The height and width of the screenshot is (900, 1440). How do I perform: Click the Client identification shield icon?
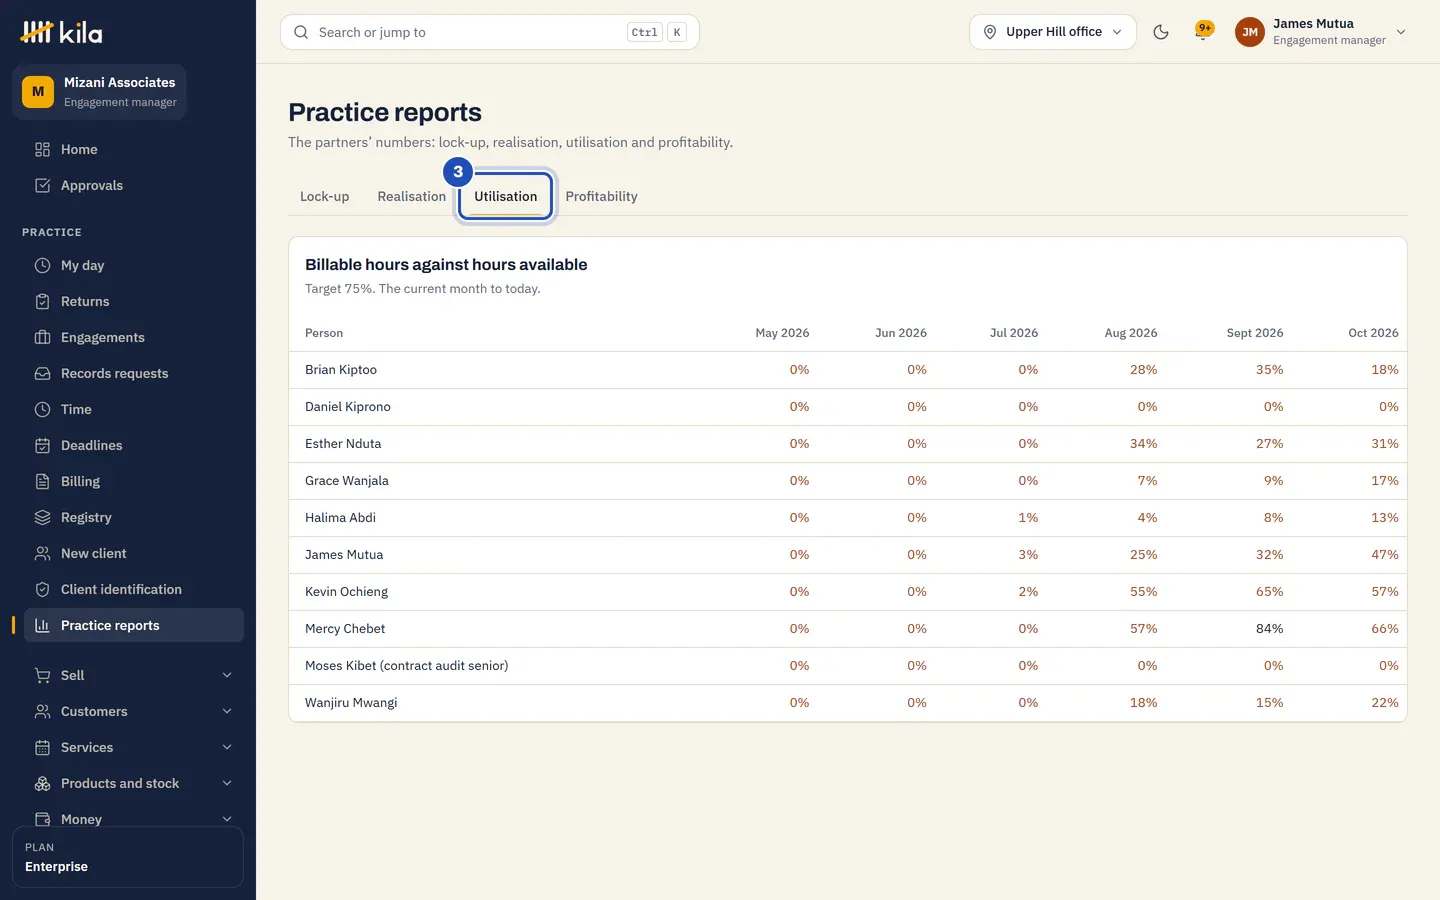pos(42,589)
